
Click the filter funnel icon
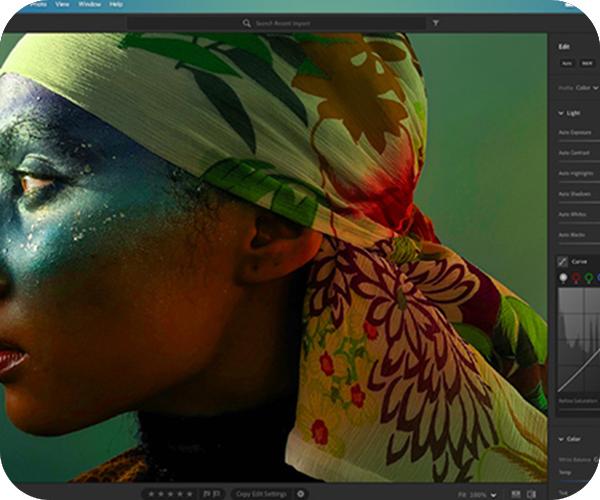coord(435,22)
